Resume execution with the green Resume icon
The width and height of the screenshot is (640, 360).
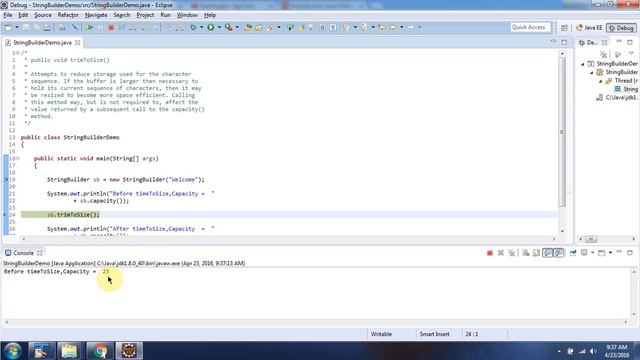(89, 27)
